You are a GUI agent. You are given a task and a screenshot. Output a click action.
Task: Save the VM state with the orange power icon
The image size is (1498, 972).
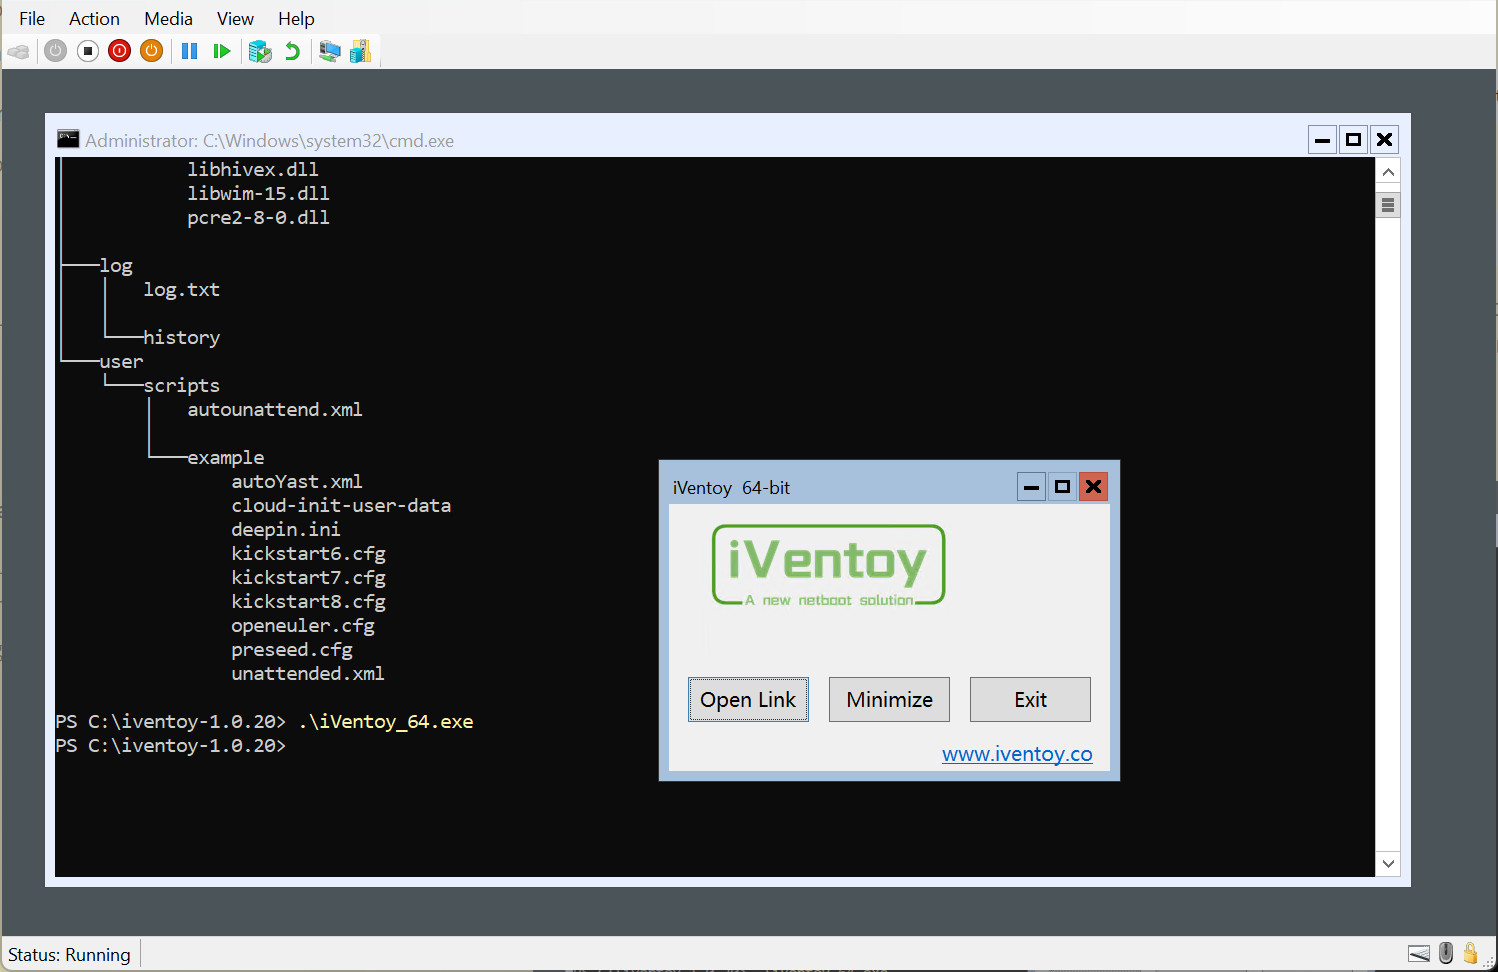pos(152,51)
